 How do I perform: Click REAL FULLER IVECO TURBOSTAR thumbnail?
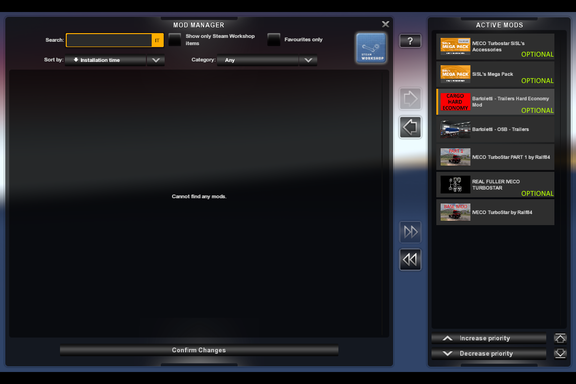tap(455, 184)
